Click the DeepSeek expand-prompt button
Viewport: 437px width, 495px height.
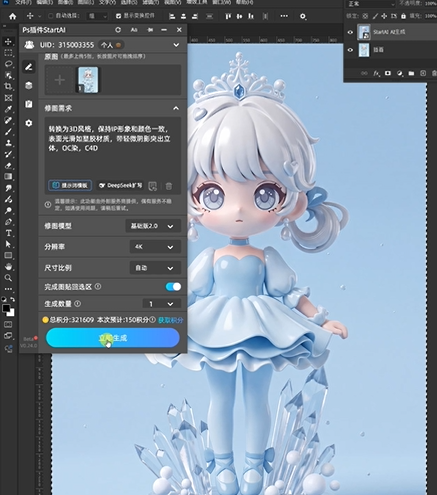(x=121, y=185)
